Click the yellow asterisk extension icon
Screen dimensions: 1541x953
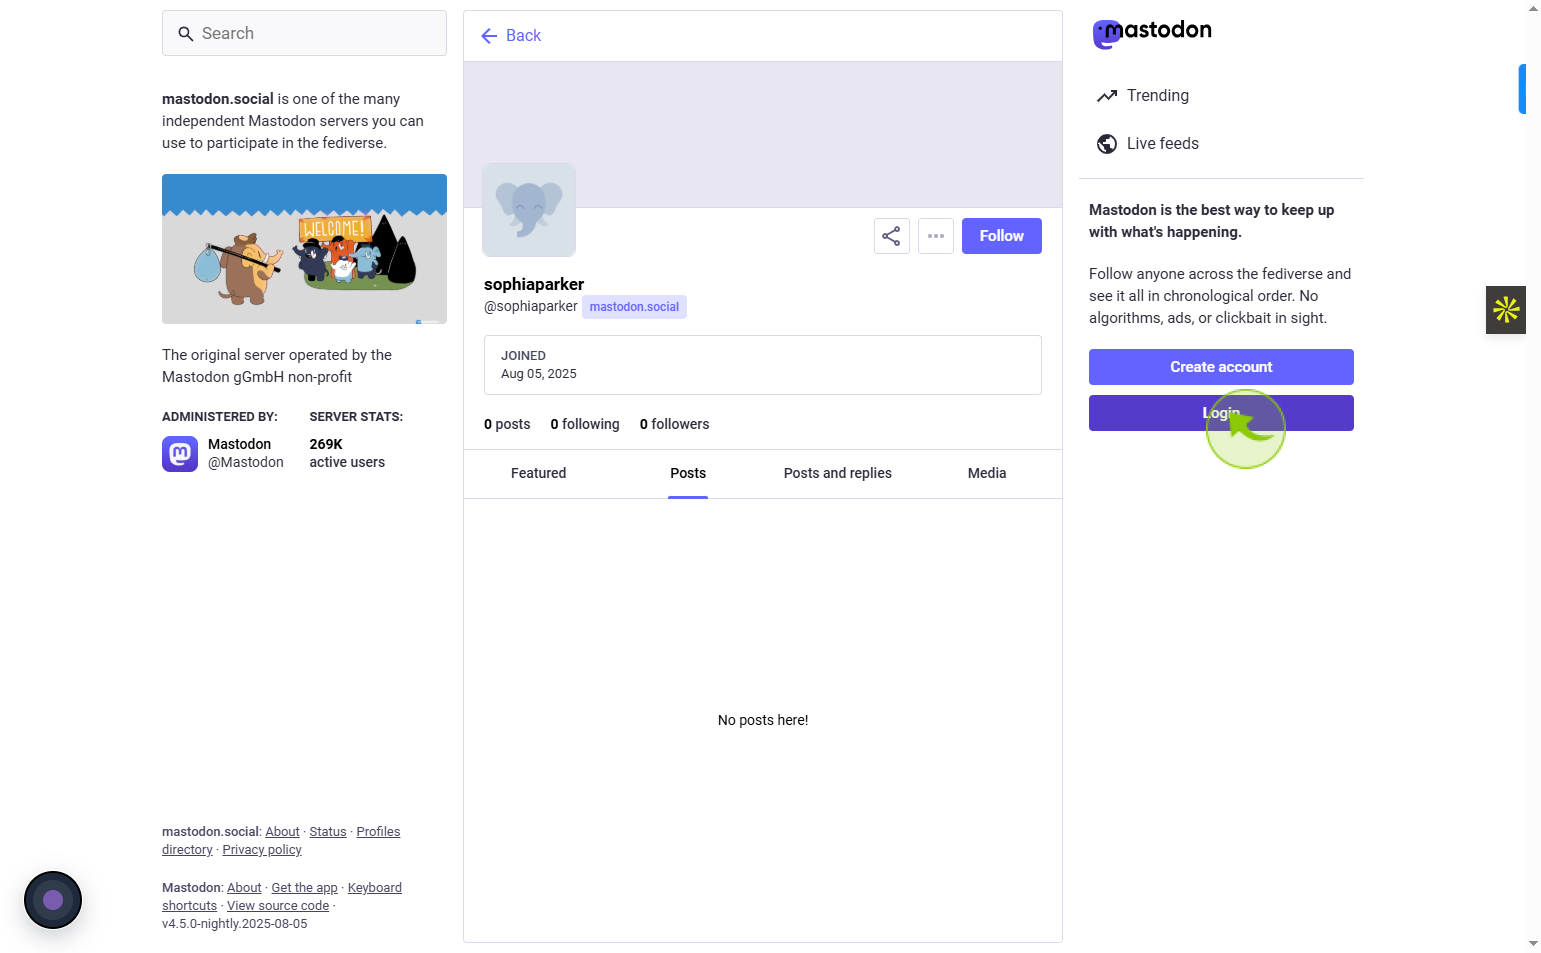pyautogui.click(x=1505, y=310)
